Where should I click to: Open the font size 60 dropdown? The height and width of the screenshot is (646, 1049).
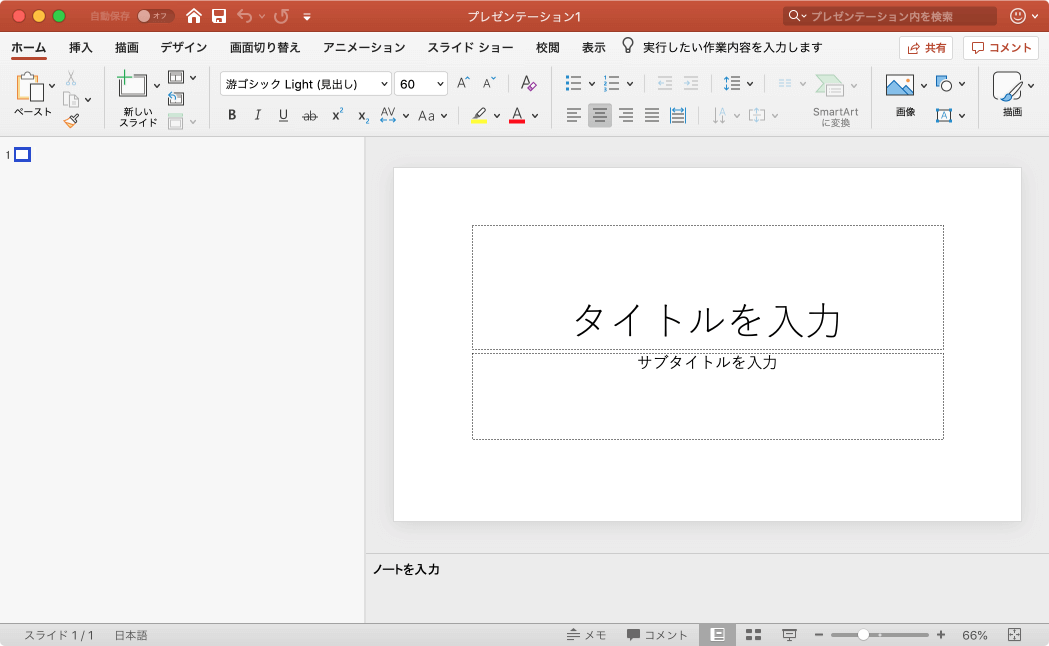coord(441,84)
